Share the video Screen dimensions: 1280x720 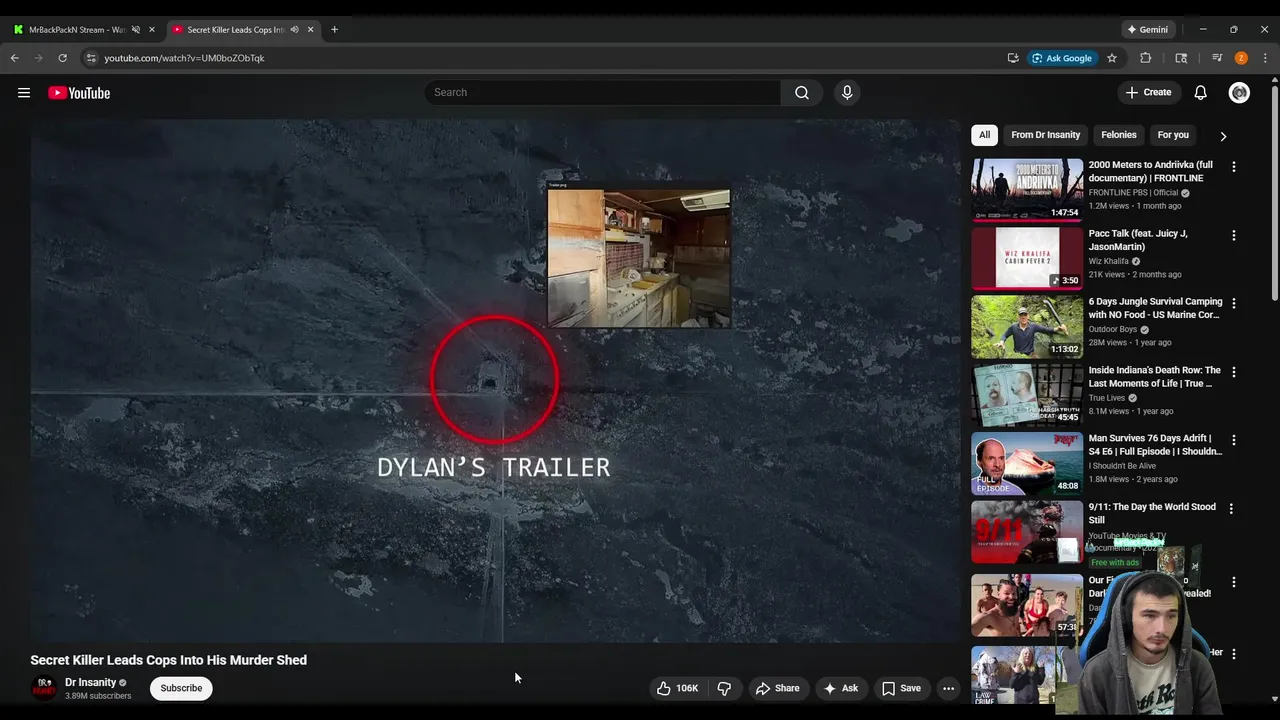click(777, 688)
